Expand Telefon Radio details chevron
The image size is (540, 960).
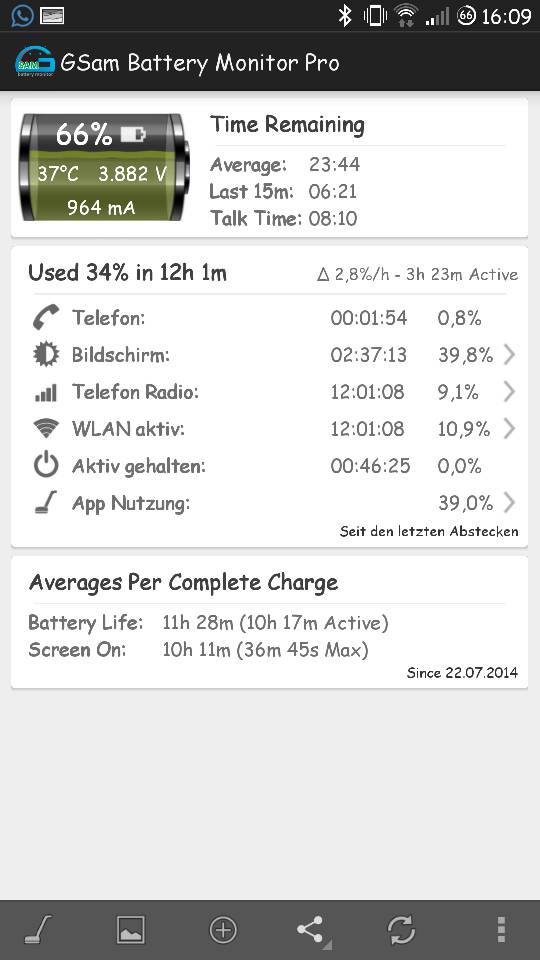coord(509,392)
